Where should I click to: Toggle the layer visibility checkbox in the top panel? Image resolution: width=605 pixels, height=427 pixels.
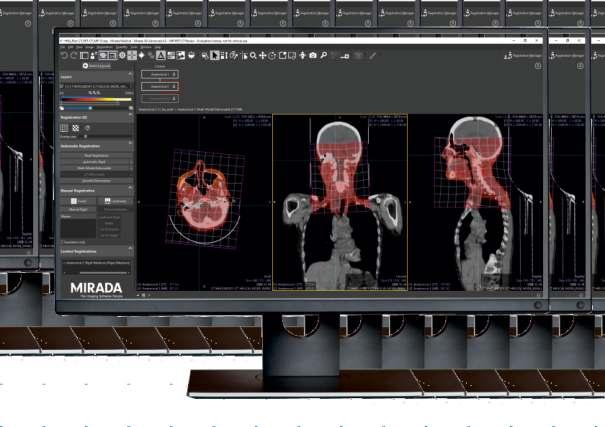tap(62, 86)
